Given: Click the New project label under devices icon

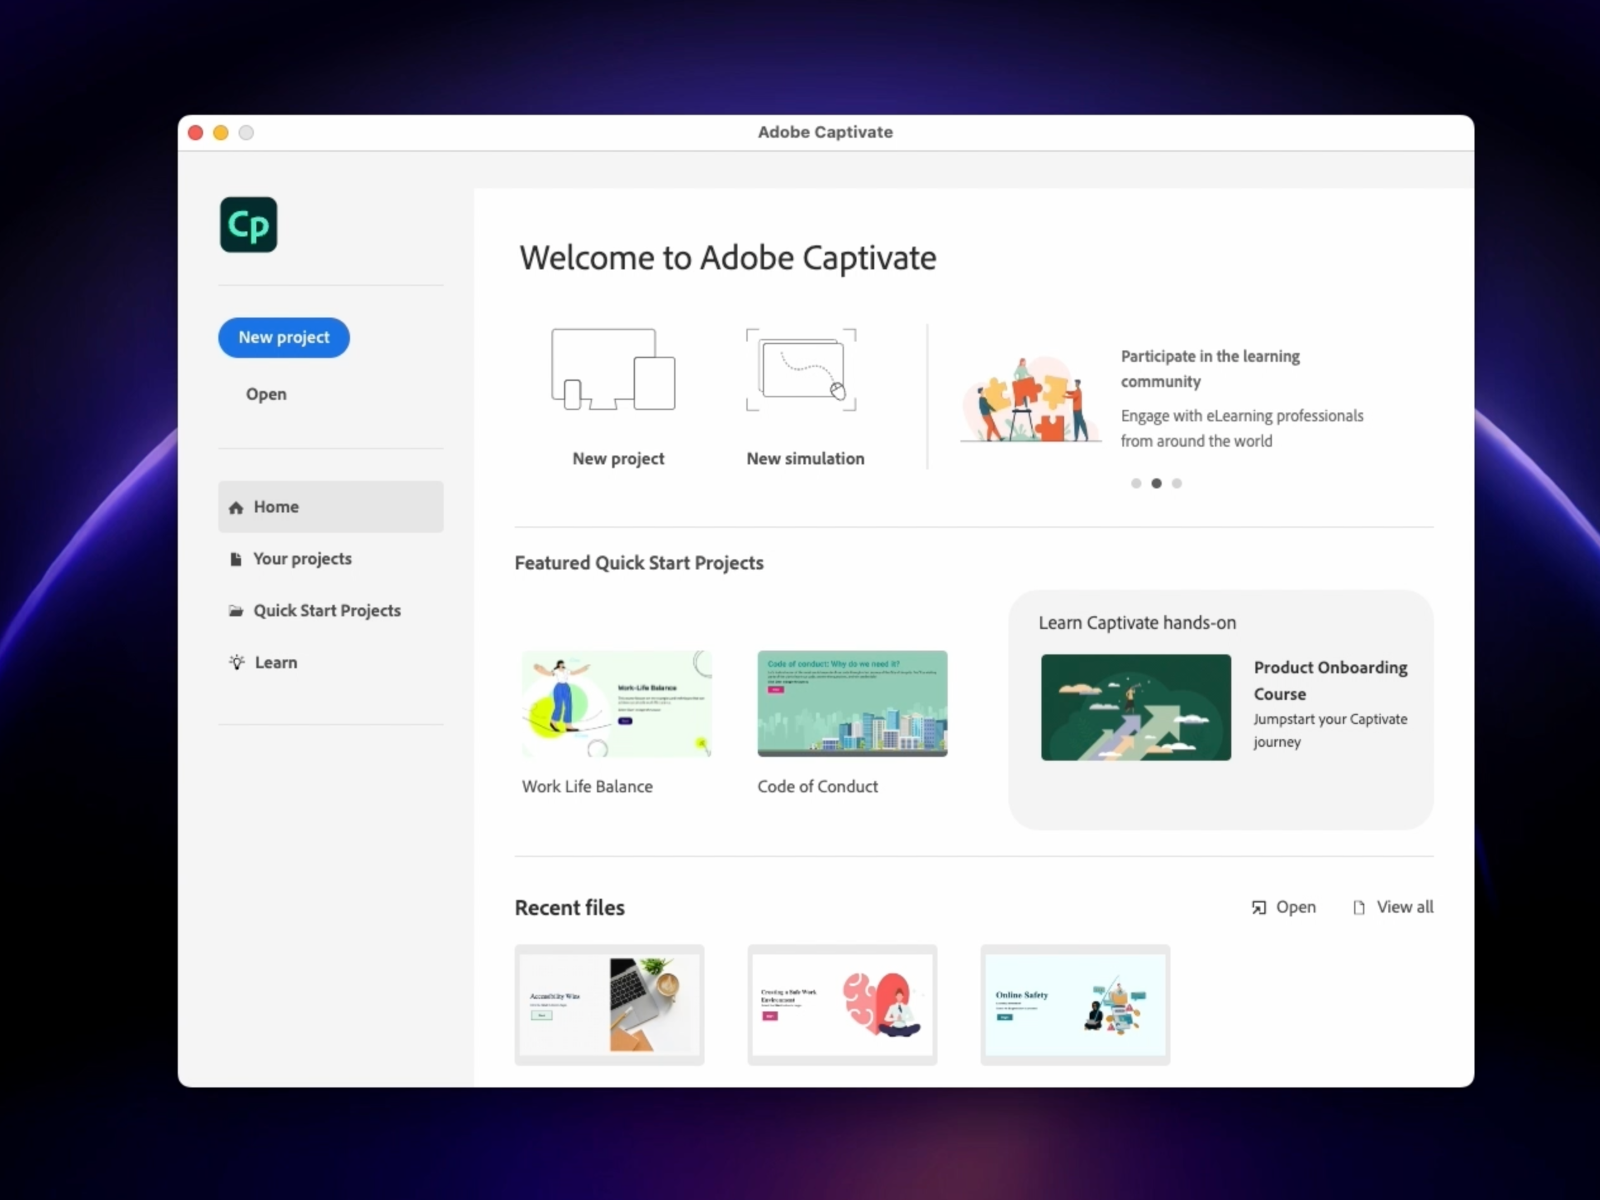Looking at the screenshot, I should pyautogui.click(x=618, y=459).
